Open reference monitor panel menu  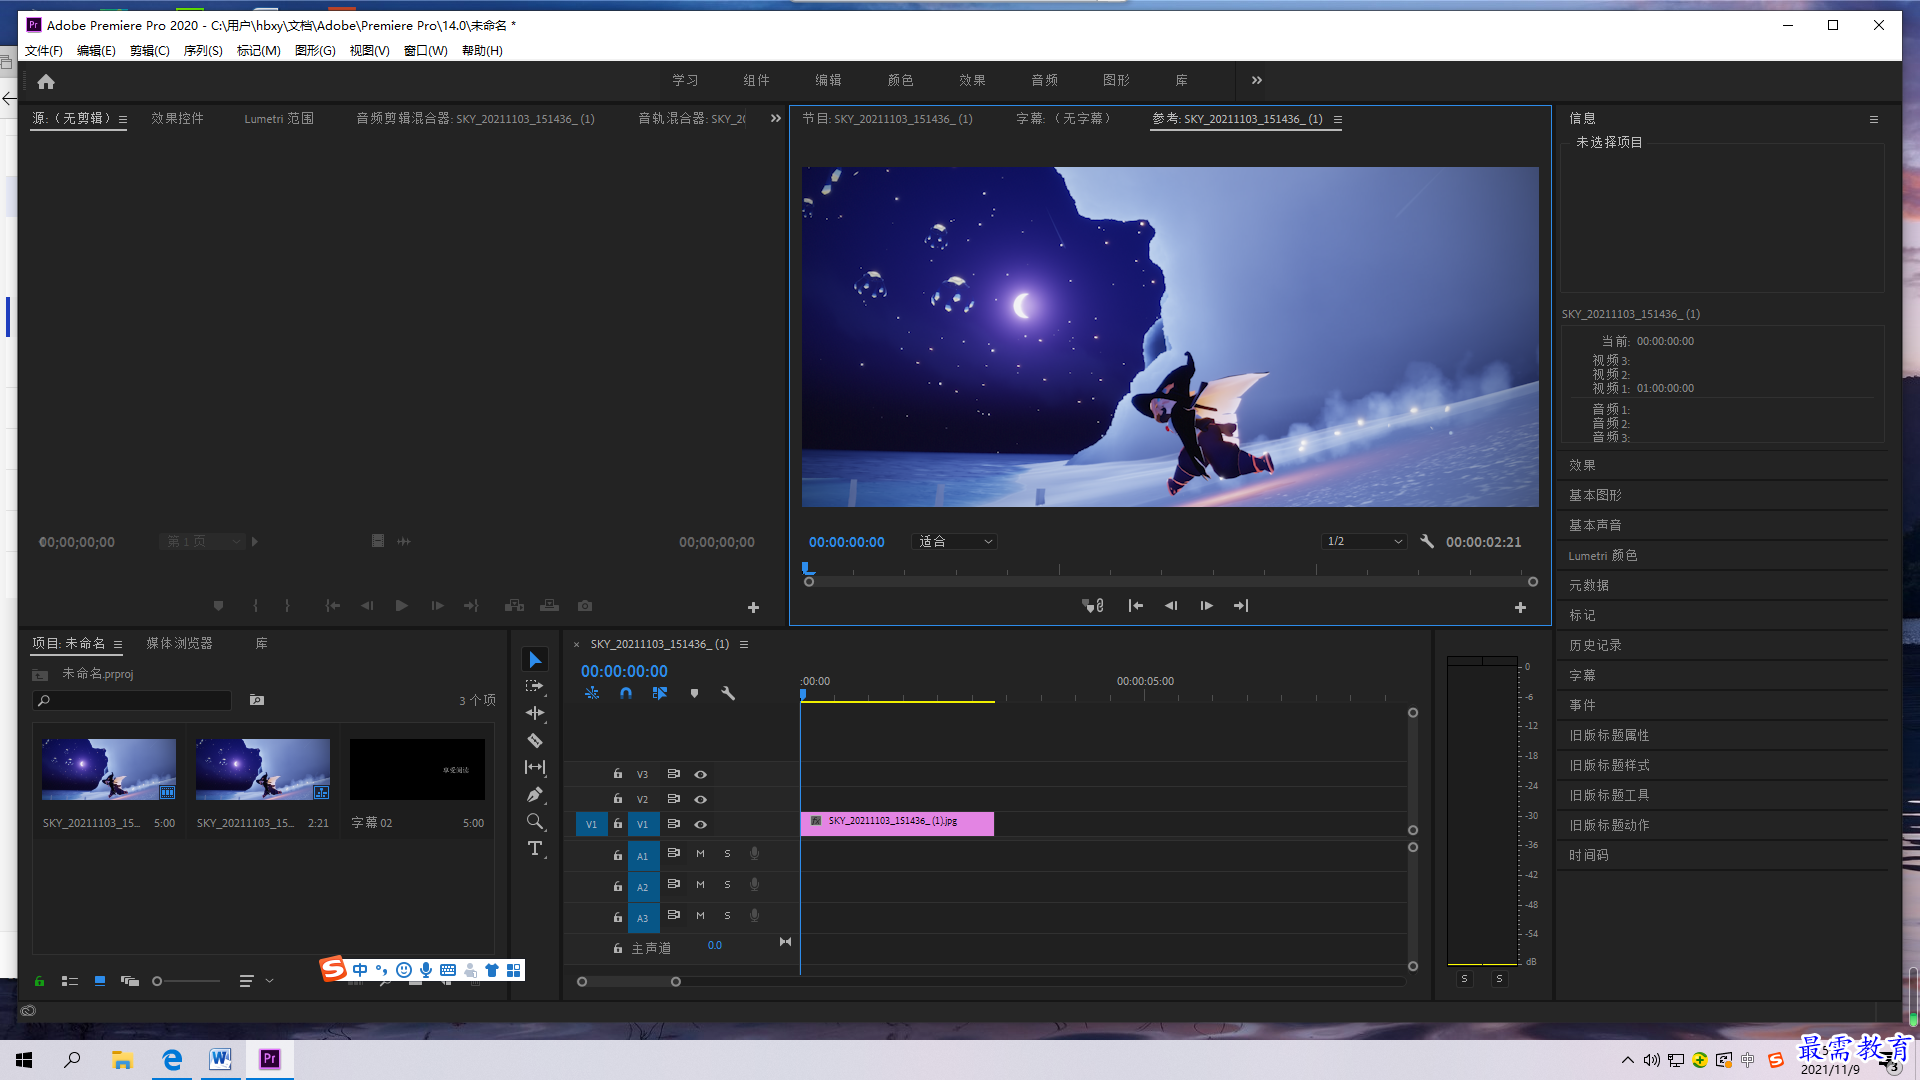point(1337,119)
